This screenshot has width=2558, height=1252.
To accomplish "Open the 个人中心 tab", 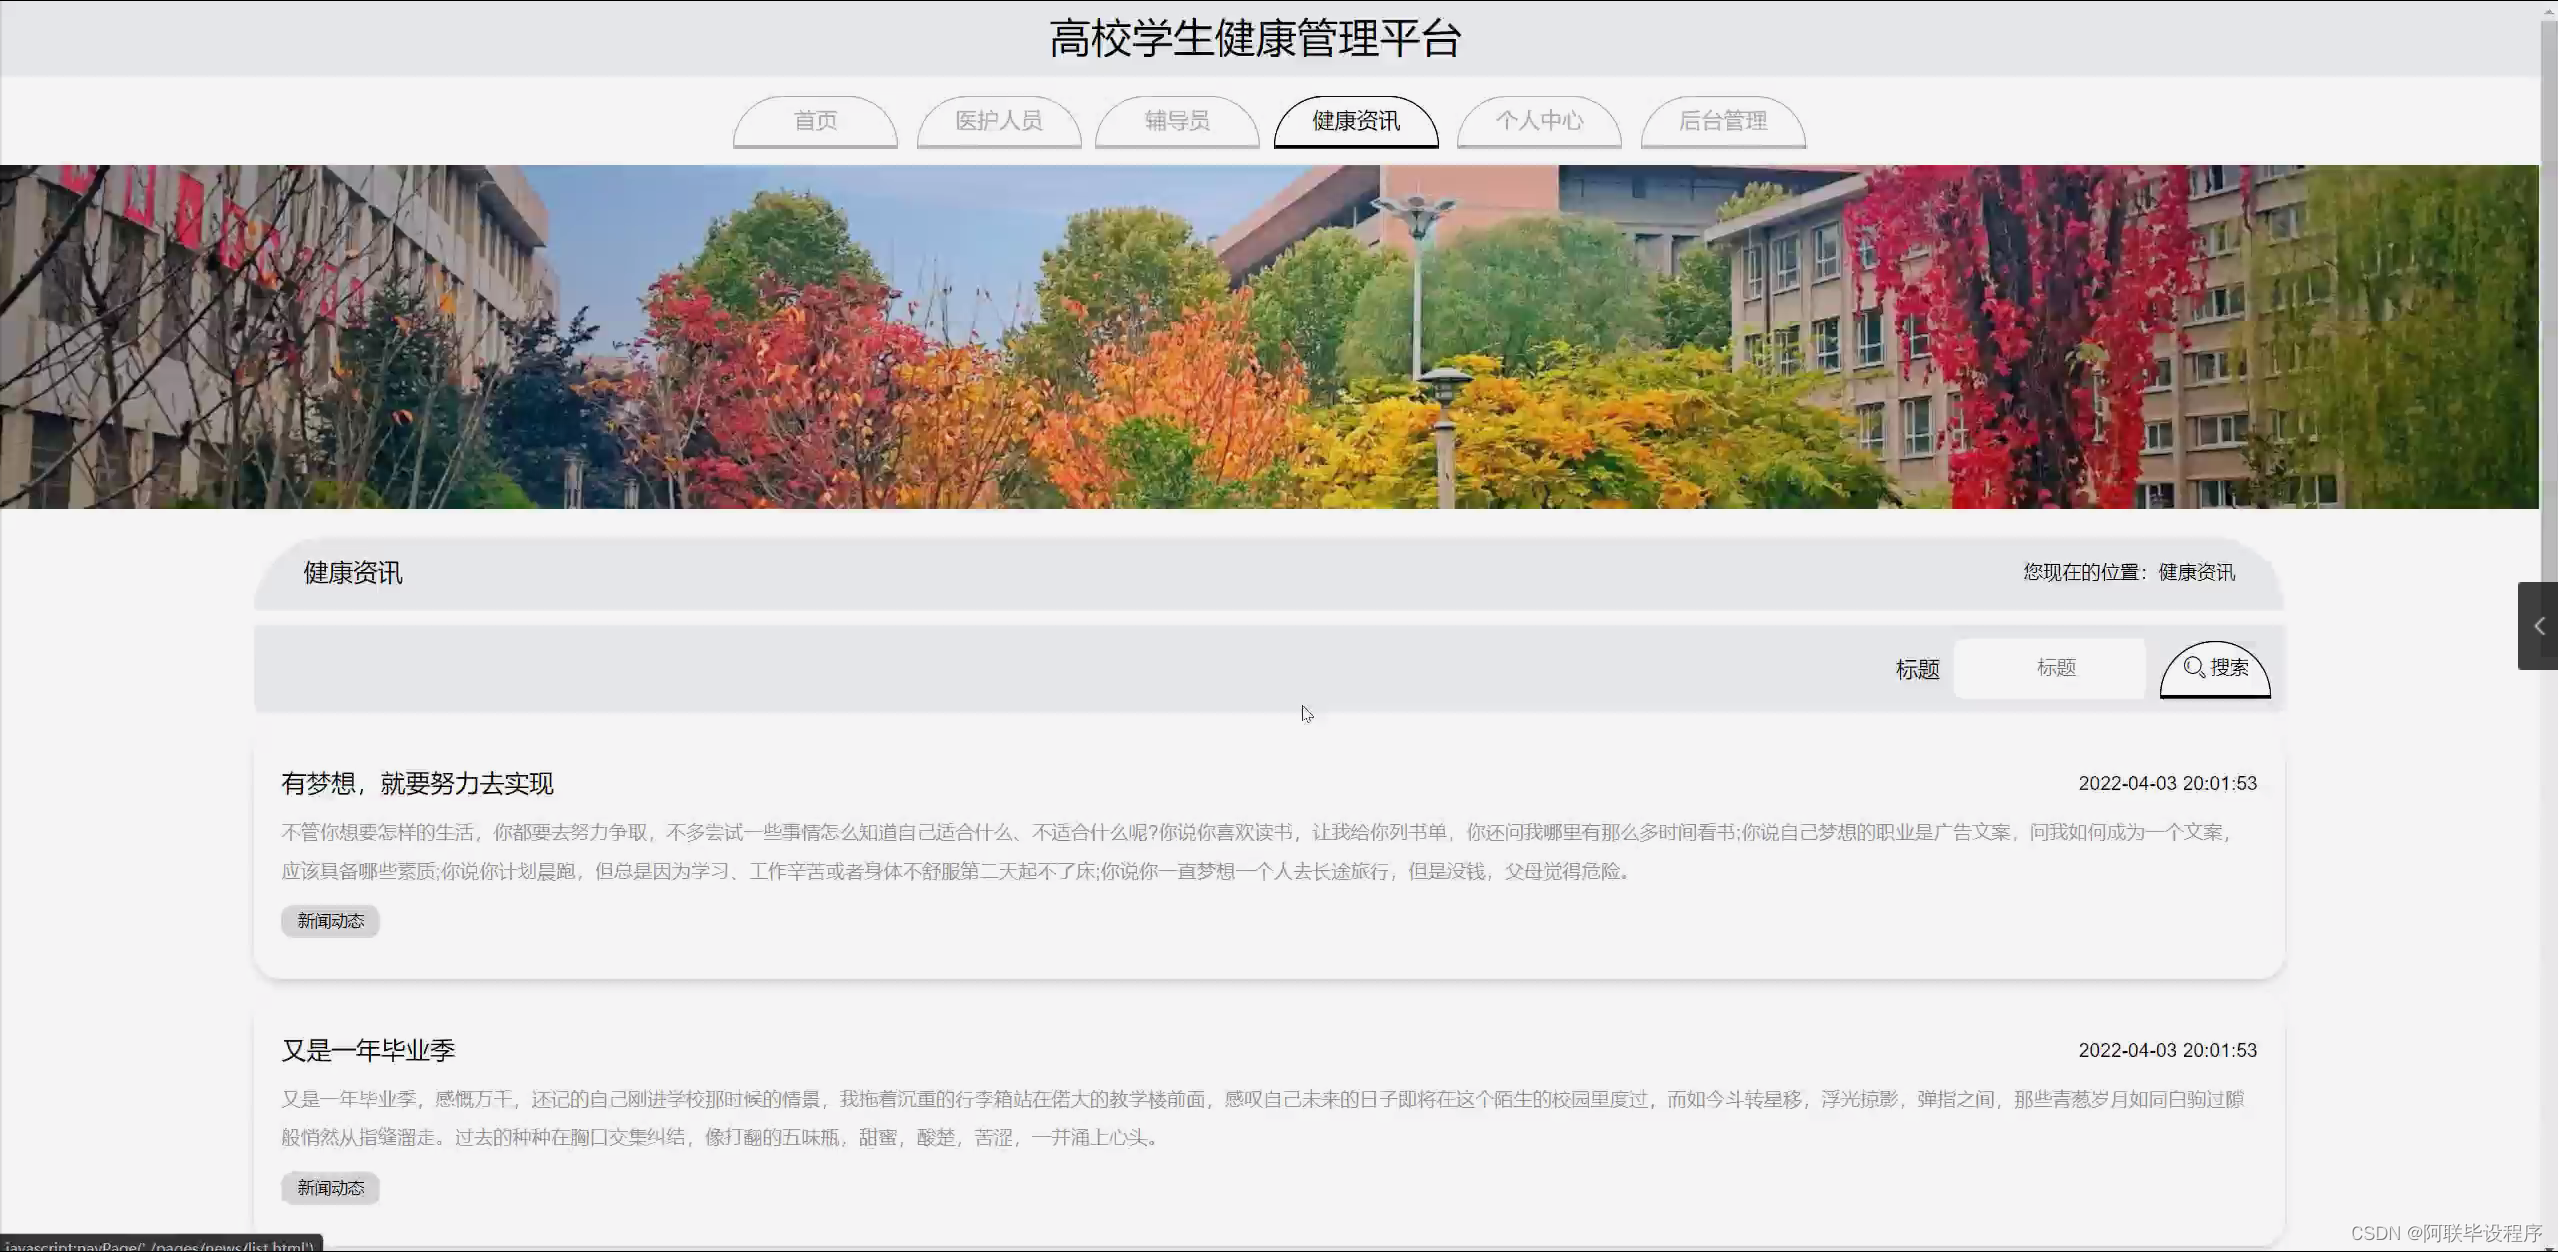I will [1539, 121].
